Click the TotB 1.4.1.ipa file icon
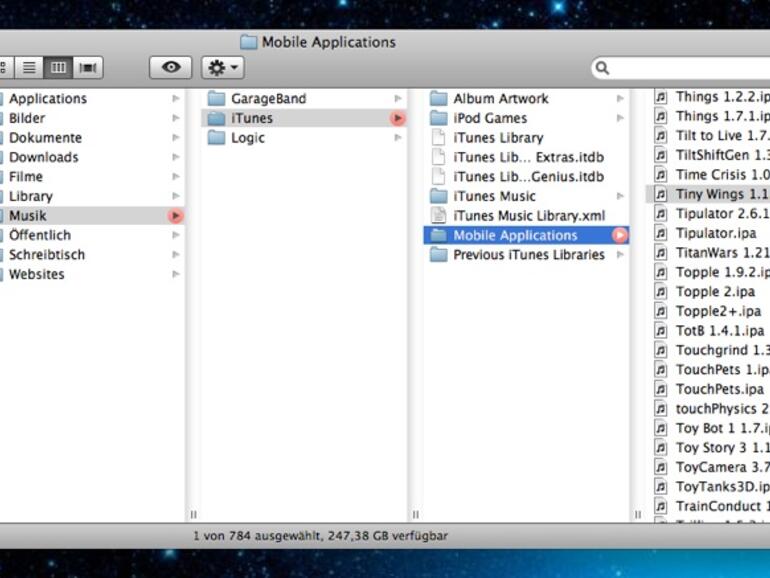 click(x=661, y=331)
